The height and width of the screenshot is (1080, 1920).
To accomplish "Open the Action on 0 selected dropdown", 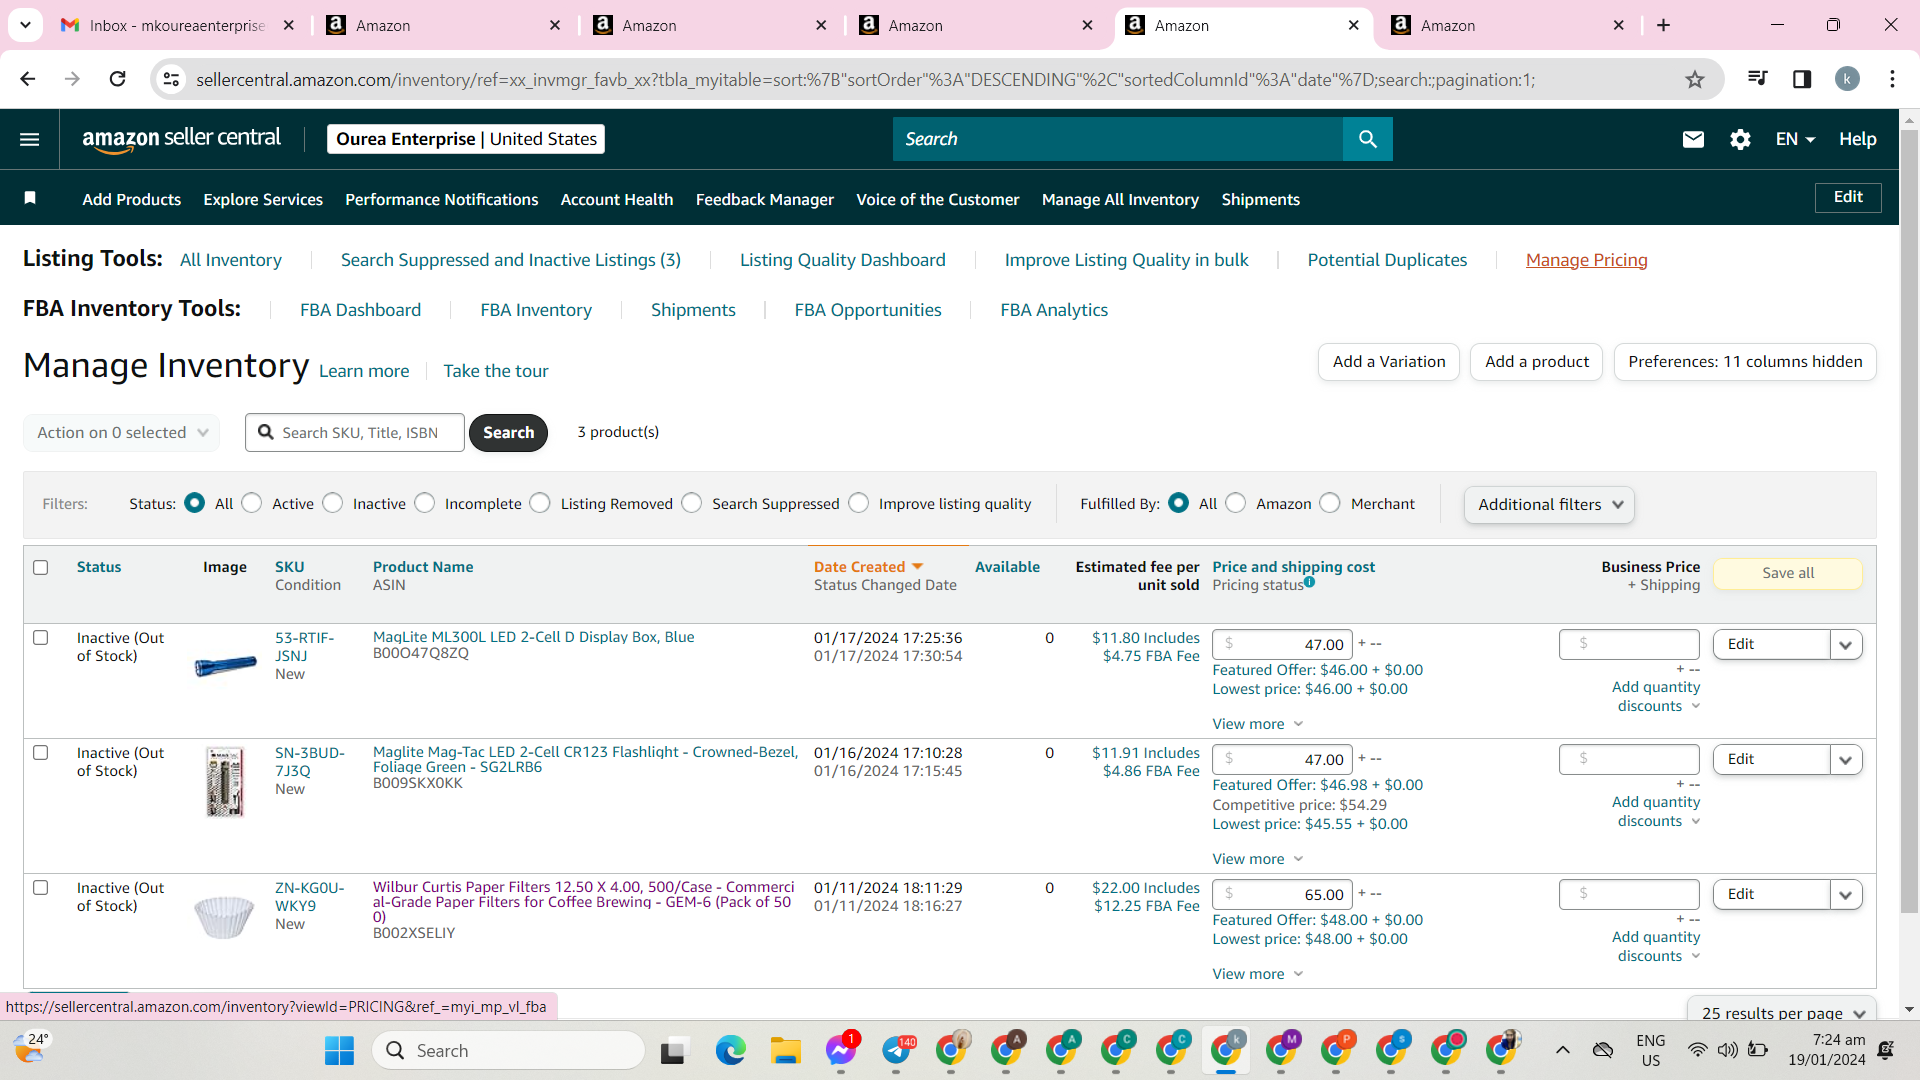I will pyautogui.click(x=121, y=433).
